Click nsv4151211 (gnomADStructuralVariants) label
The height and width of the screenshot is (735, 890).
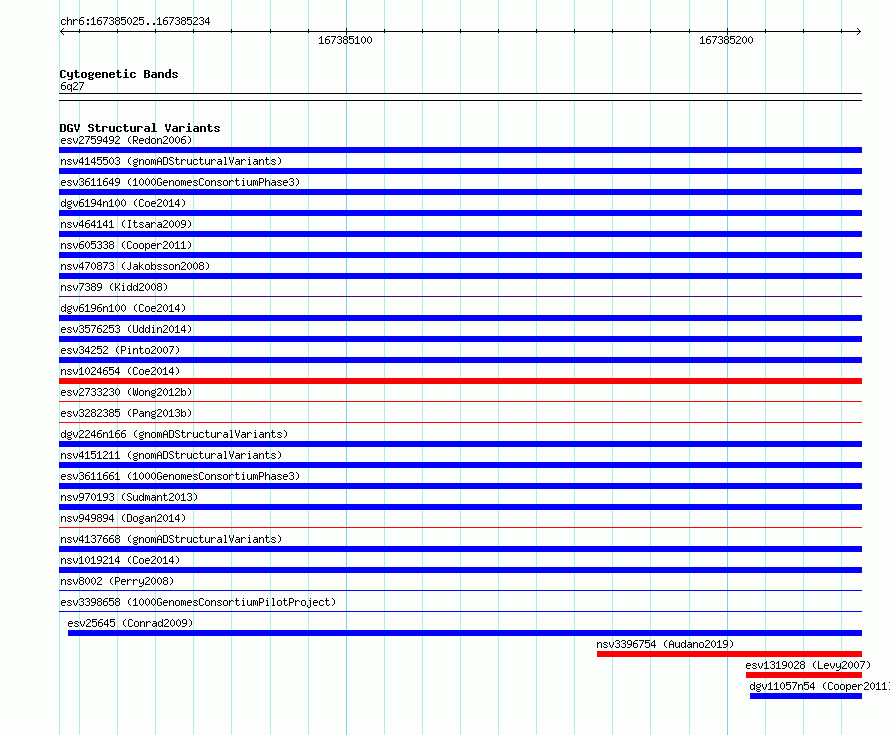tap(171, 455)
